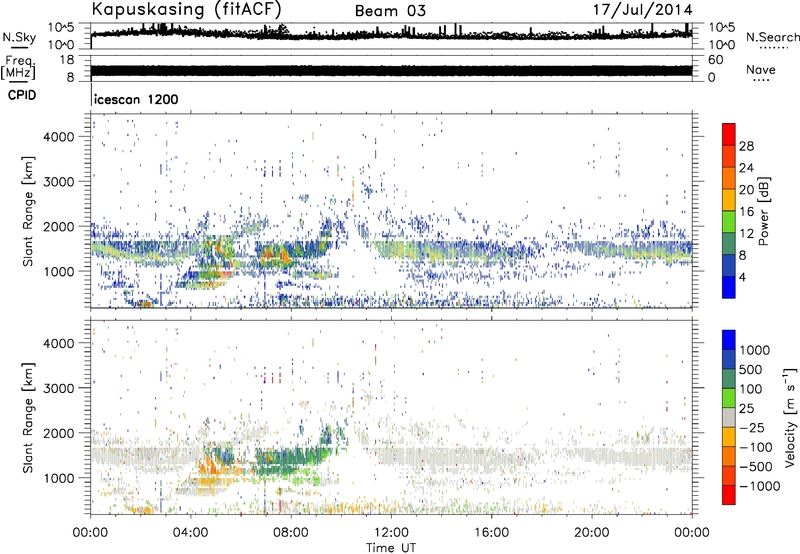The image size is (800, 554).
Task: Click the frequency band strip plot
Action: click(x=391, y=70)
